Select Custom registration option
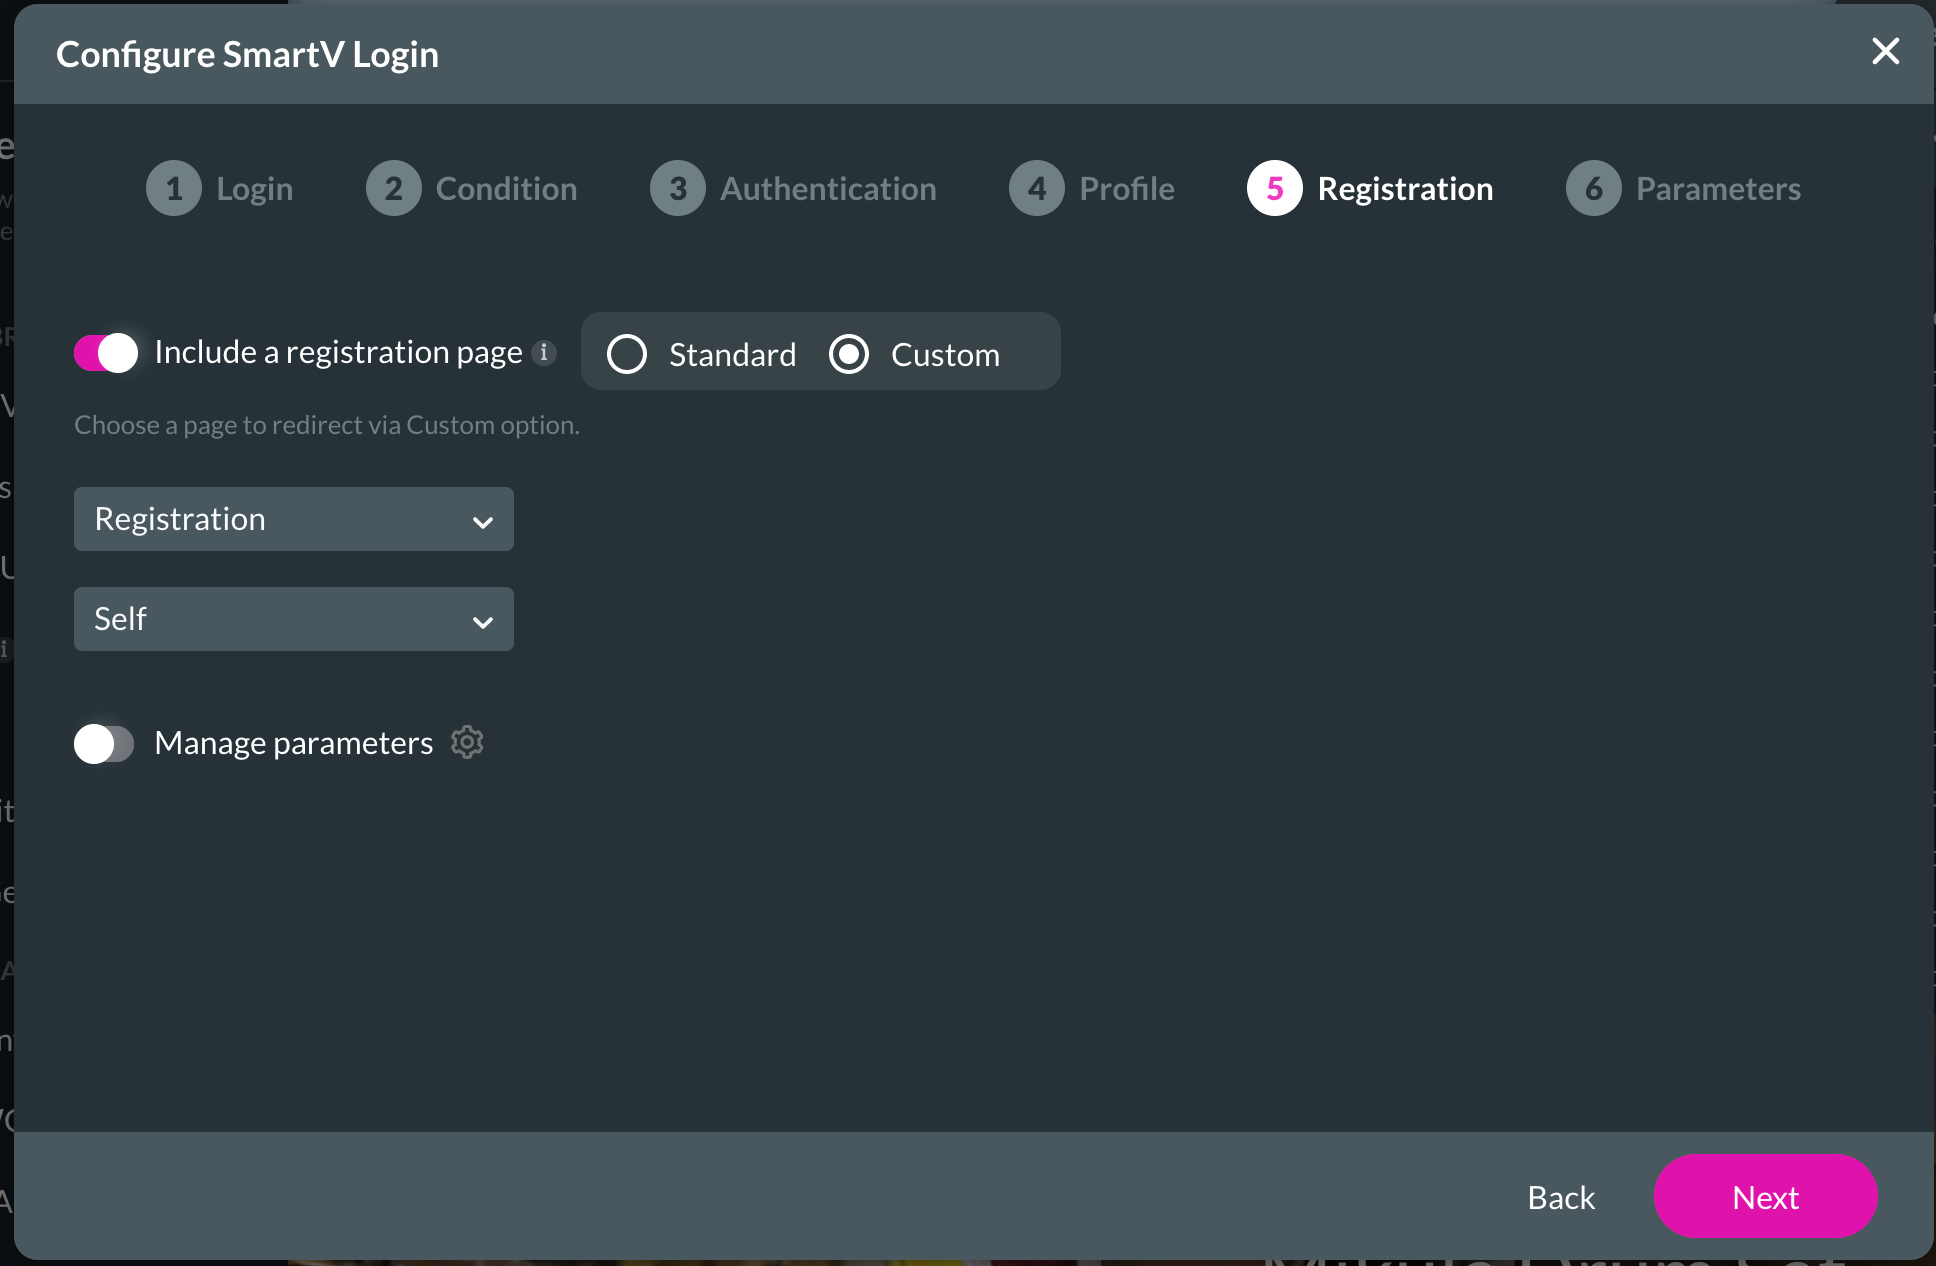Image resolution: width=1936 pixels, height=1266 pixels. (849, 352)
